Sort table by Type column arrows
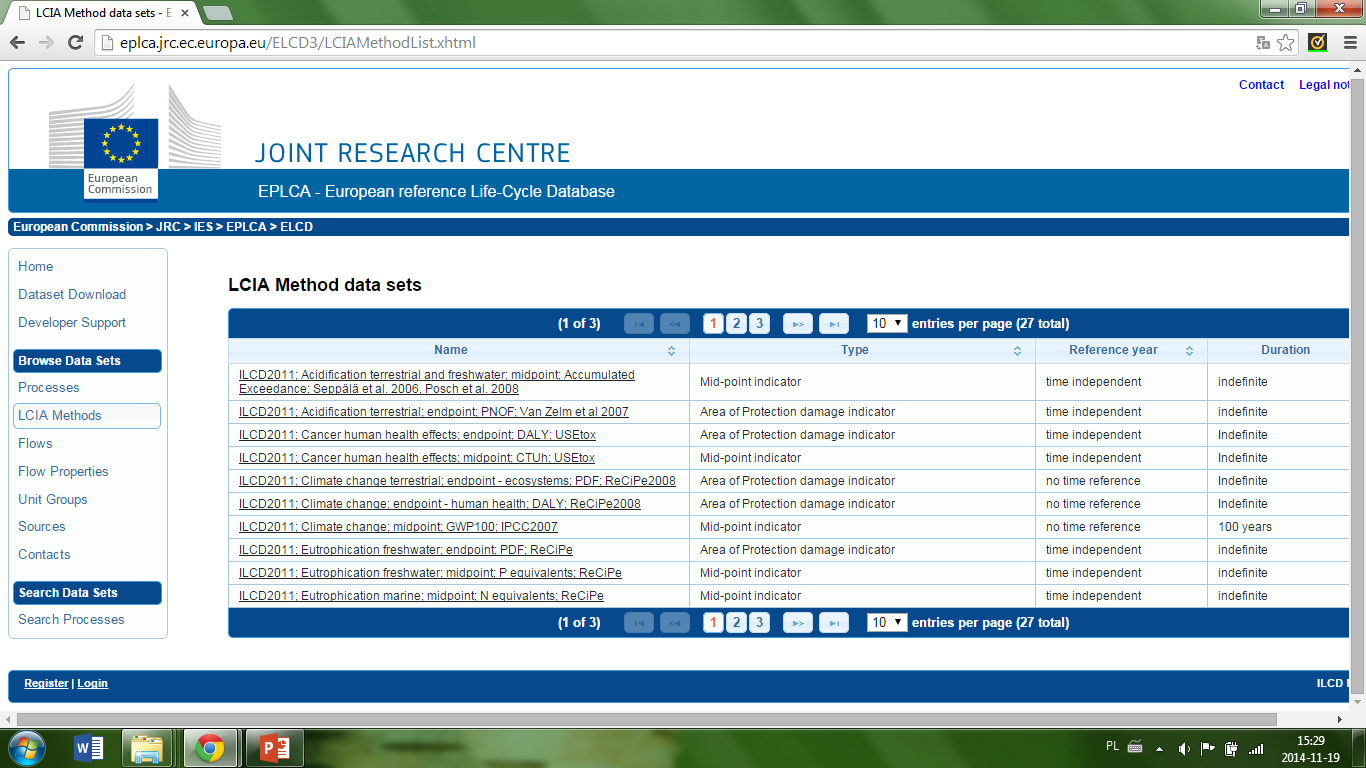Screen dimensions: 1366x768 point(1017,351)
